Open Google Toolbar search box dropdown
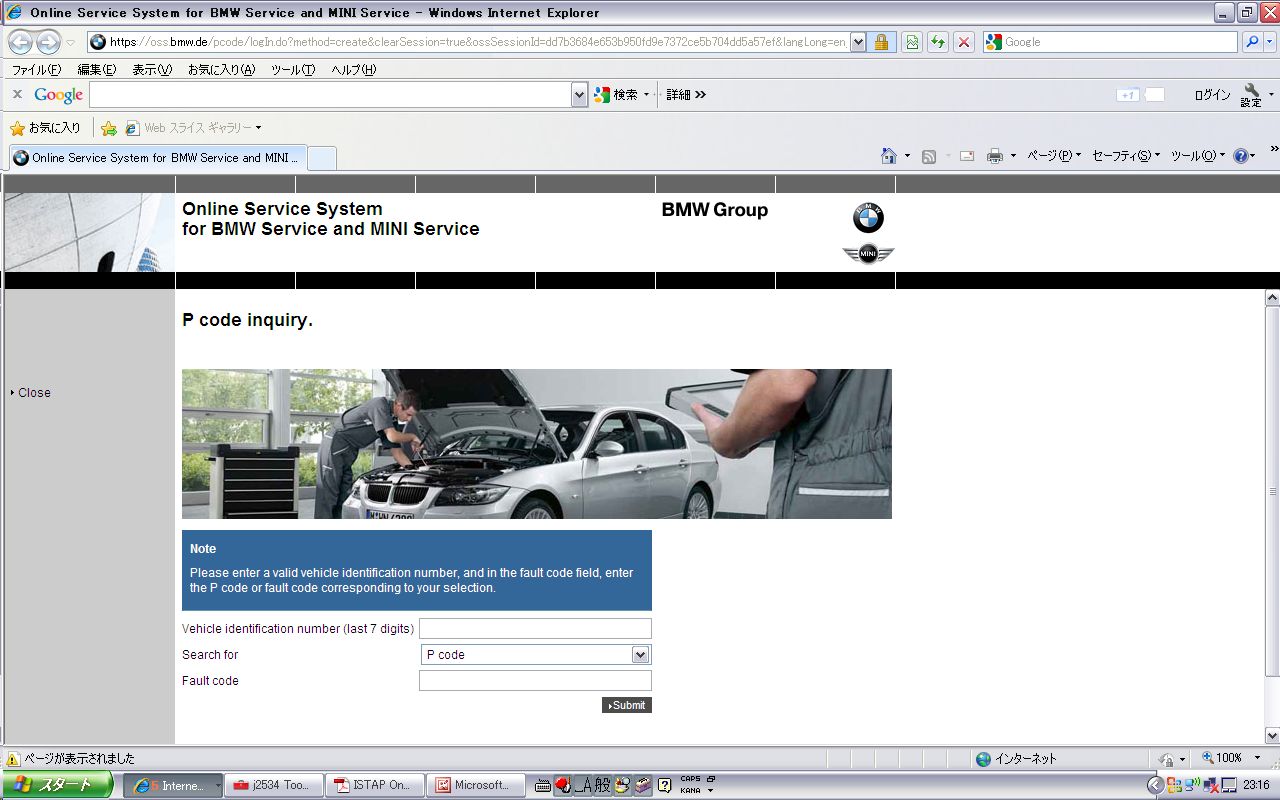 pos(580,95)
